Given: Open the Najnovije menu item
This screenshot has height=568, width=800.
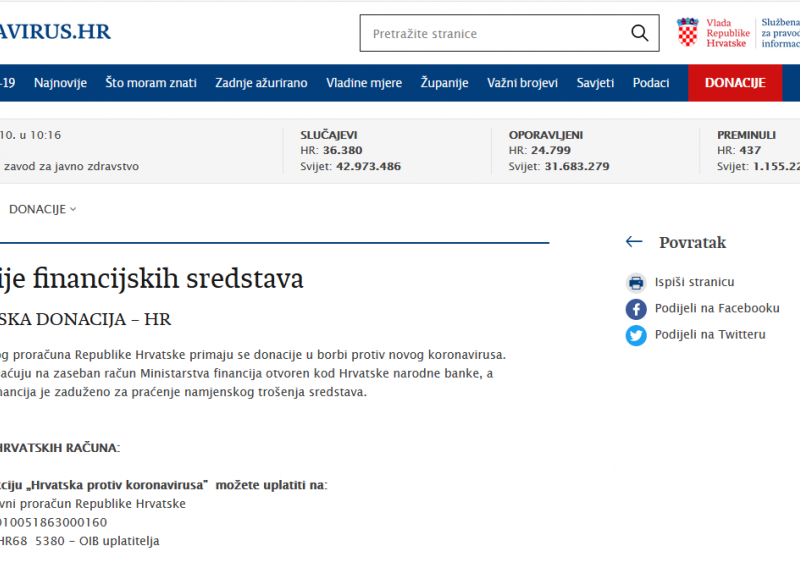Looking at the screenshot, I should [60, 83].
